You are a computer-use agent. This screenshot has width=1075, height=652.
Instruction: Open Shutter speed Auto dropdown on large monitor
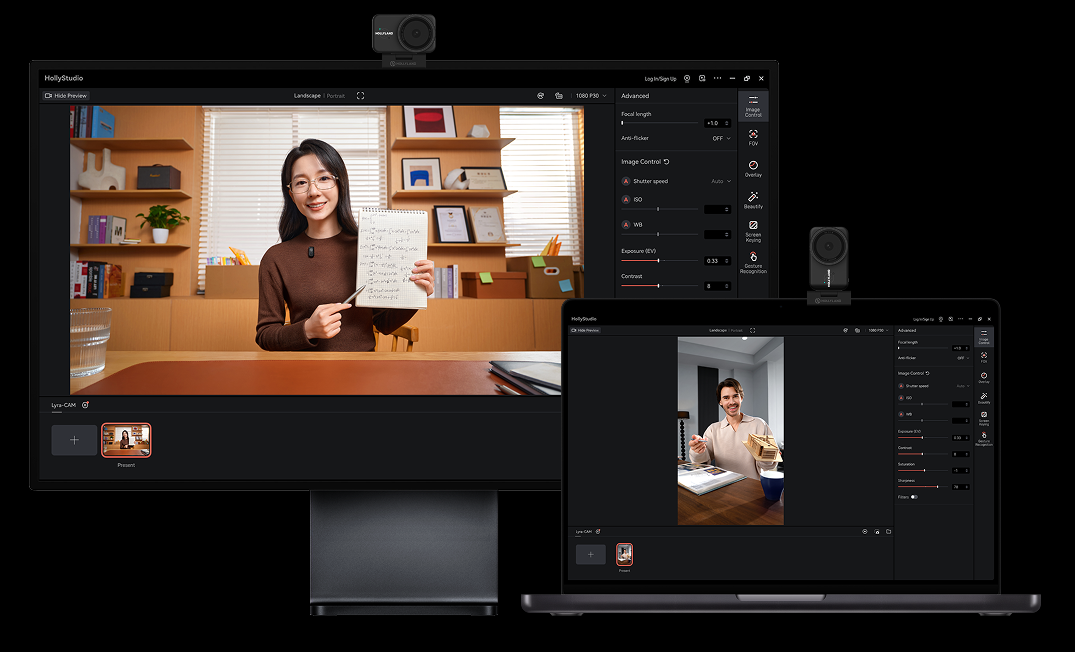tap(720, 181)
